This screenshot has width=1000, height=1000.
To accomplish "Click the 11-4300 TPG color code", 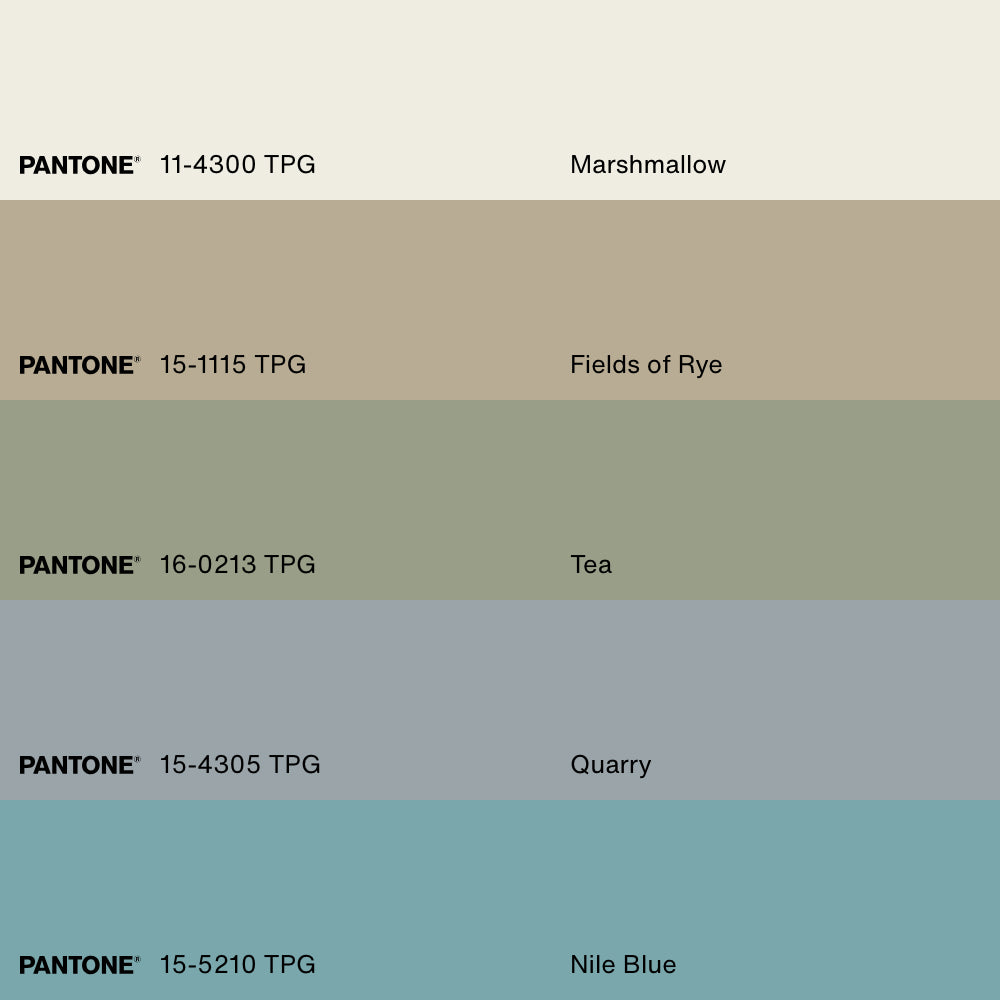I will (237, 165).
